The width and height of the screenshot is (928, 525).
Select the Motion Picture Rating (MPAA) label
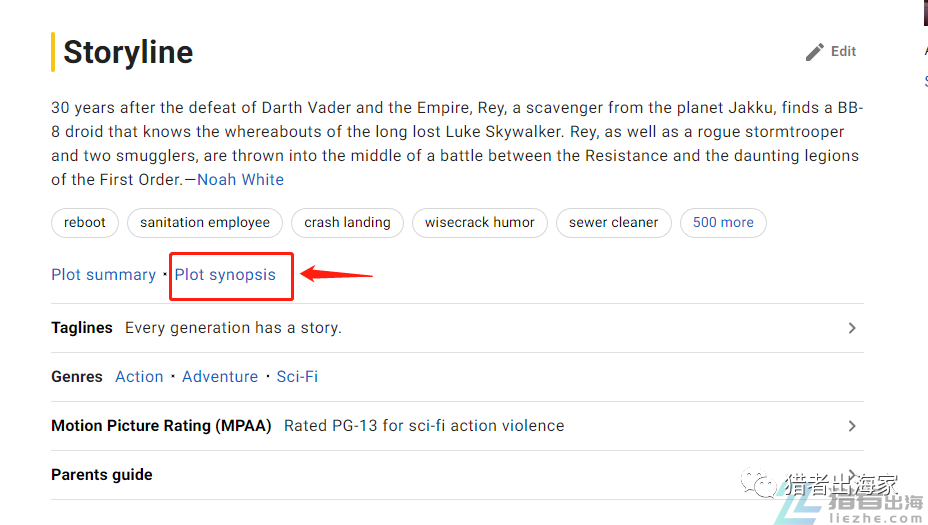[x=161, y=426]
